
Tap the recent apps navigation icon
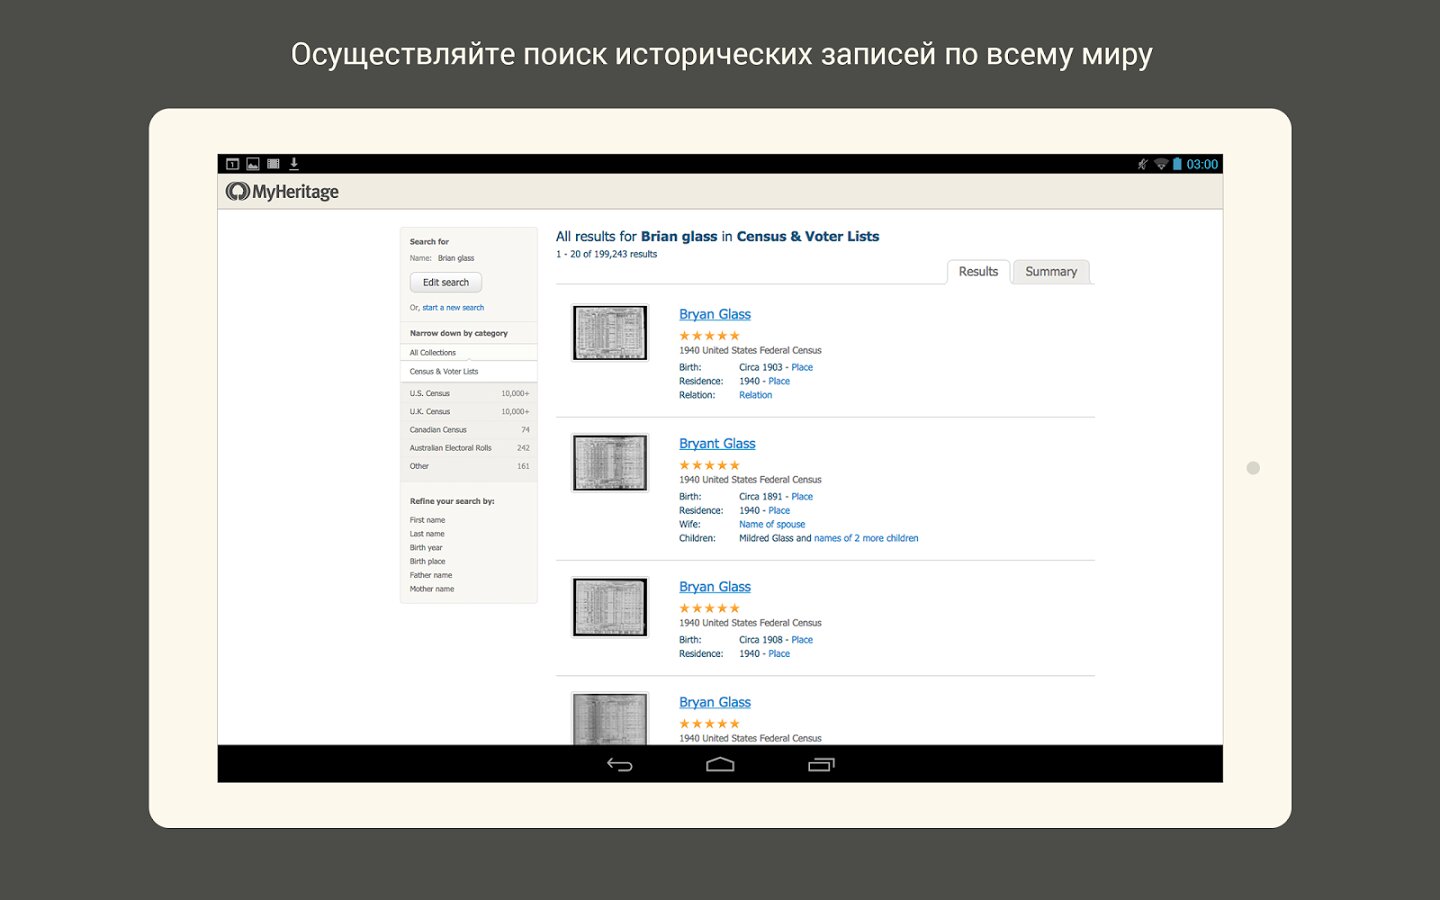point(821,765)
